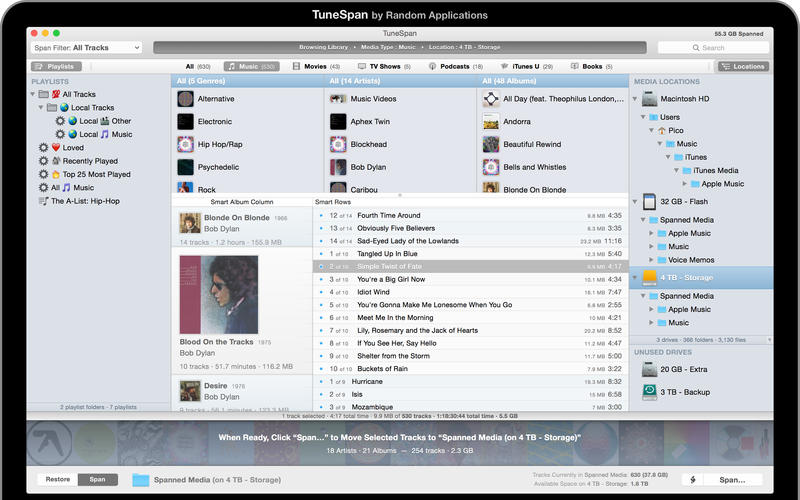
Task: Click the heart icon next to Loved
Action: tap(56, 147)
